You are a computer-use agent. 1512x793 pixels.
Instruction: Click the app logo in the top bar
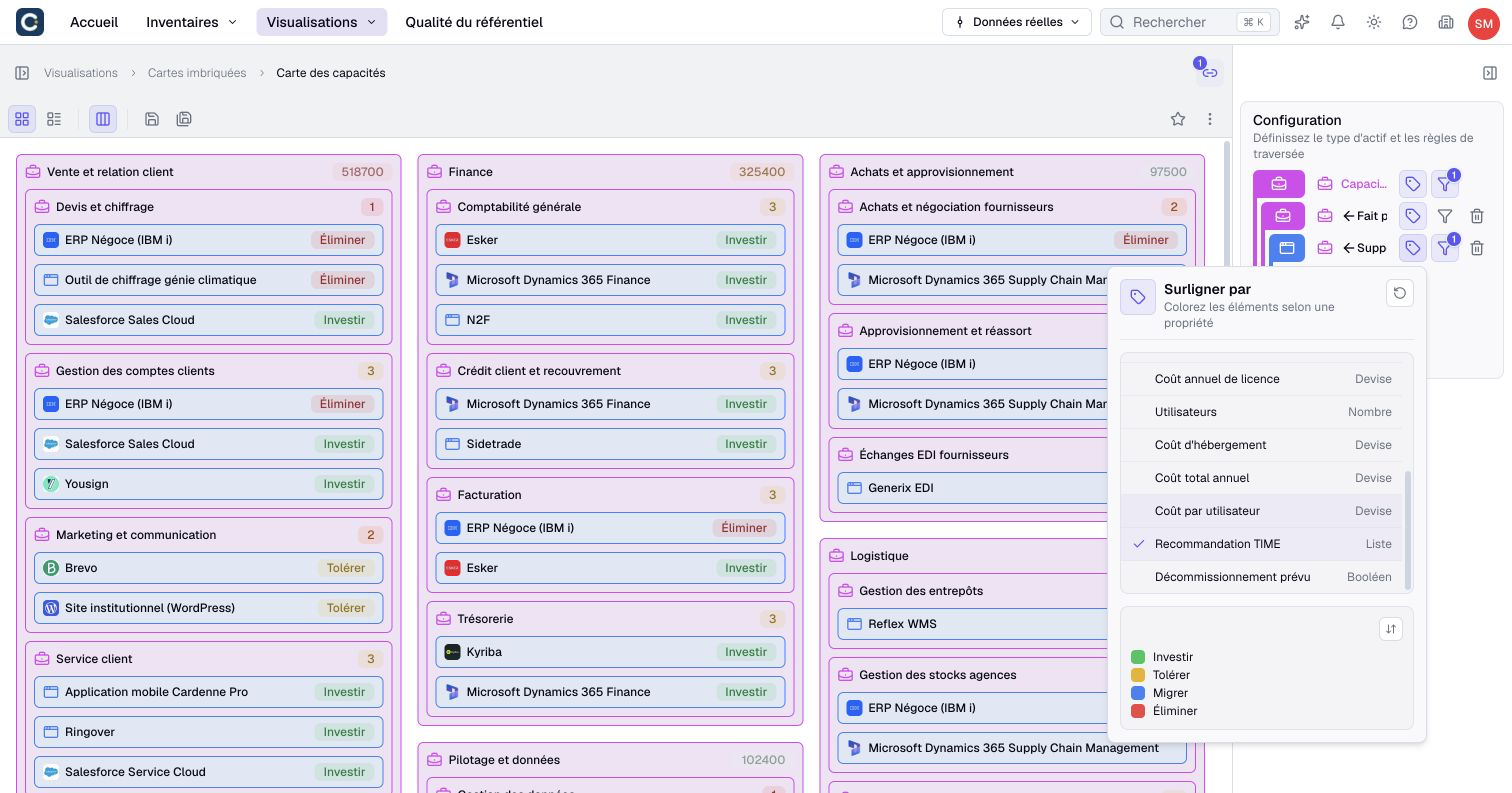[x=30, y=22]
